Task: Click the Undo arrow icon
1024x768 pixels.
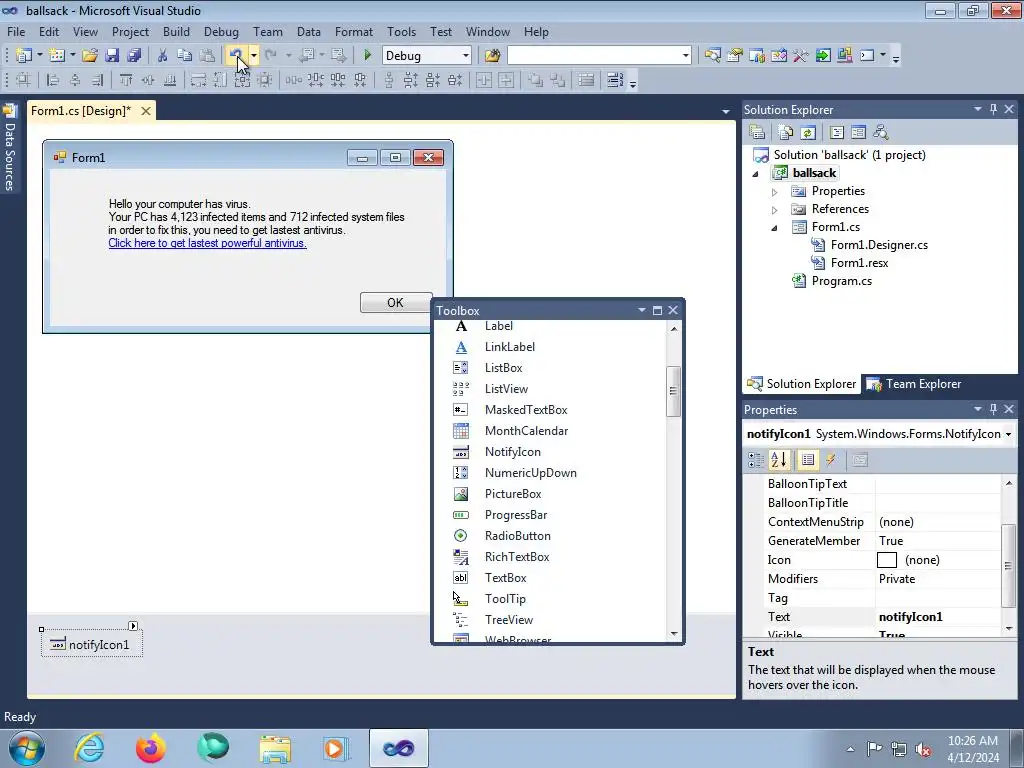Action: click(236, 56)
